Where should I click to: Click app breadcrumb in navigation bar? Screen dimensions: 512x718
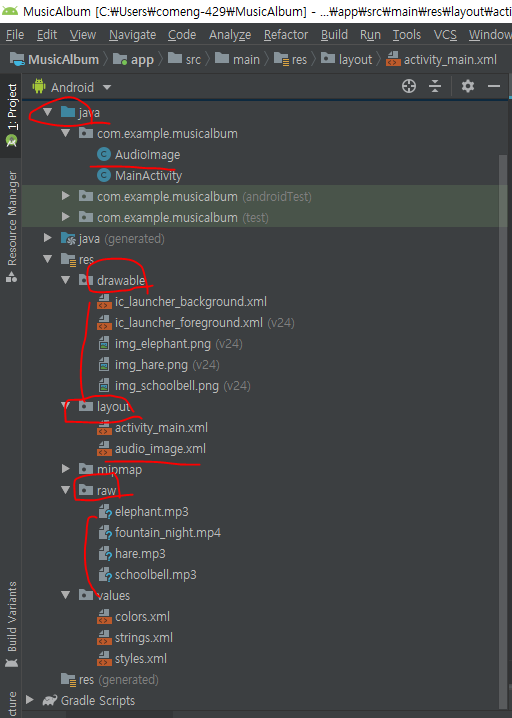click(x=133, y=60)
